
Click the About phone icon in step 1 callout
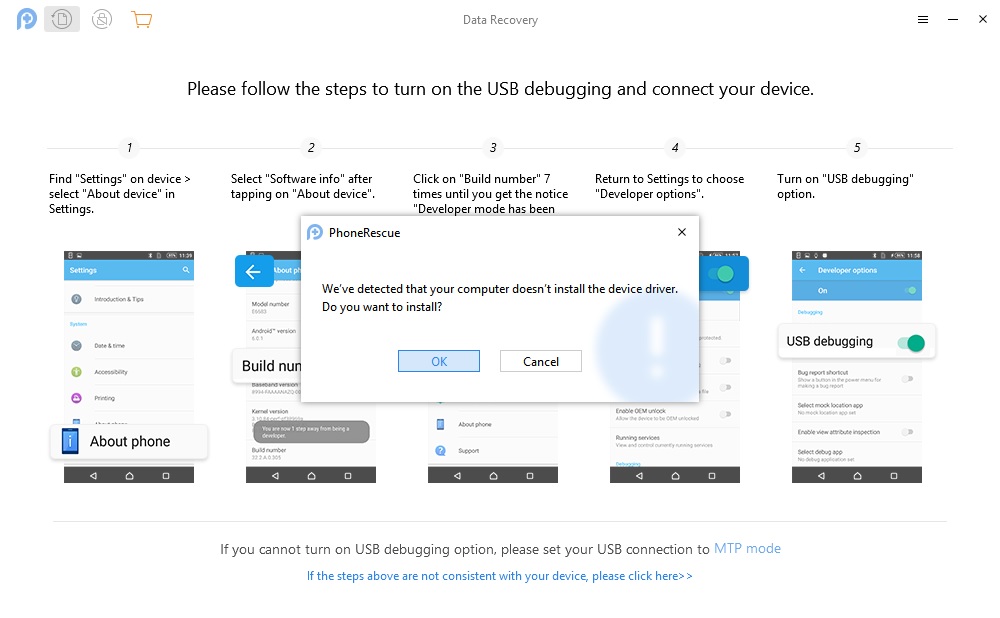click(70, 441)
